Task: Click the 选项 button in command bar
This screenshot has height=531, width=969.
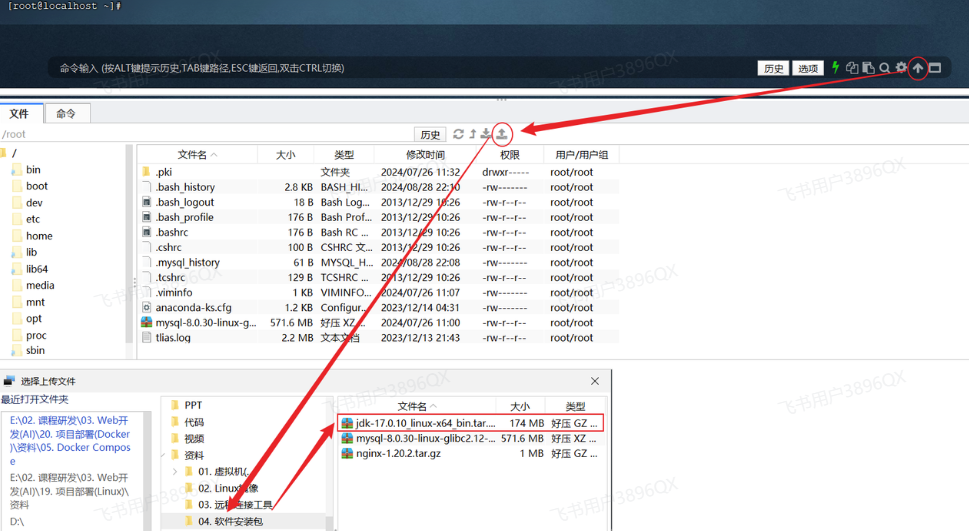Action: [x=808, y=68]
